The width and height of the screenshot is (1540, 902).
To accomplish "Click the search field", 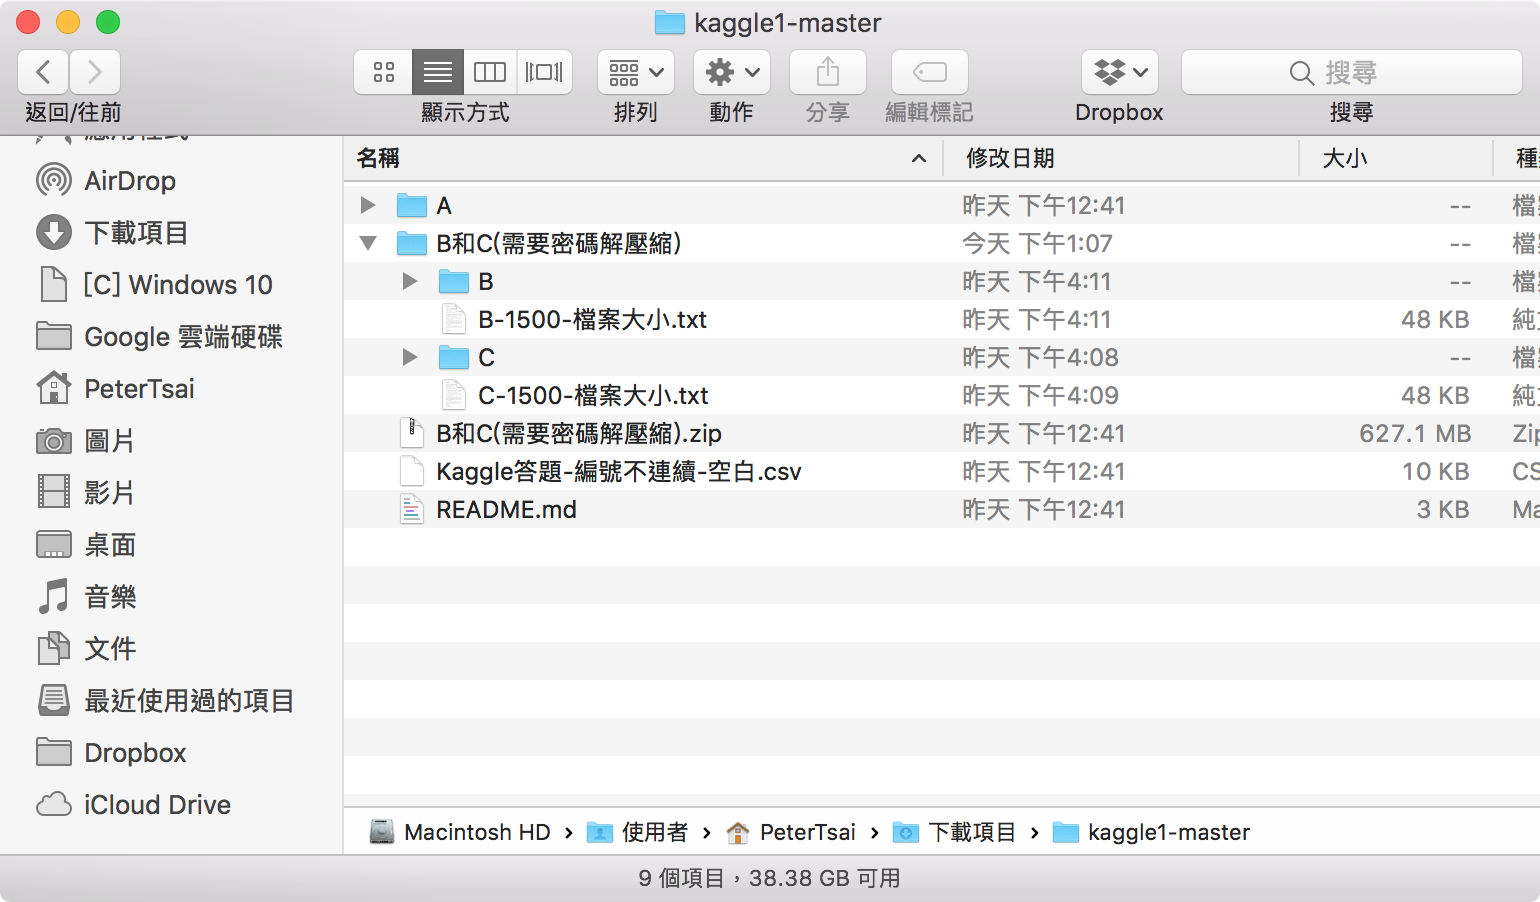I will [1351, 72].
